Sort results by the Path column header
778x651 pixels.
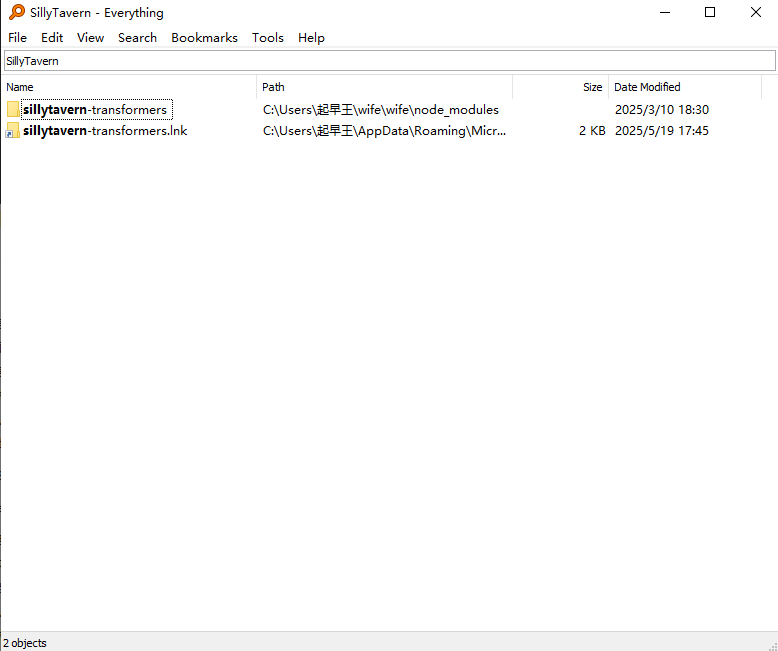(x=385, y=87)
